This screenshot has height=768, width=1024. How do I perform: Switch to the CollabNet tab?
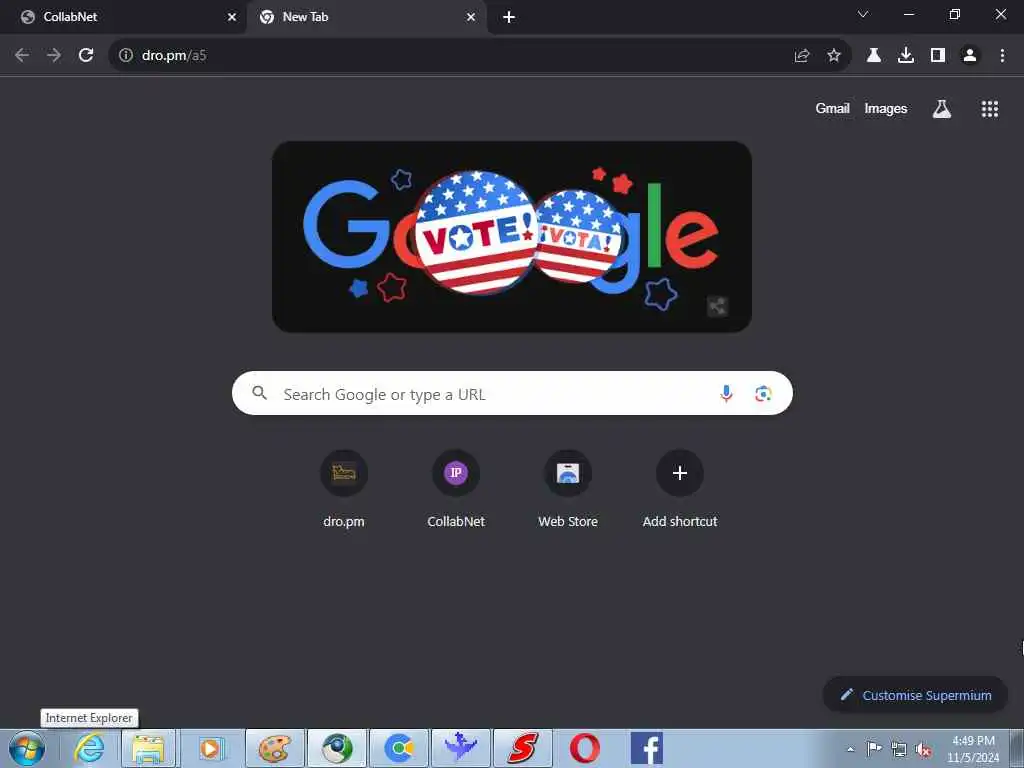pos(123,17)
